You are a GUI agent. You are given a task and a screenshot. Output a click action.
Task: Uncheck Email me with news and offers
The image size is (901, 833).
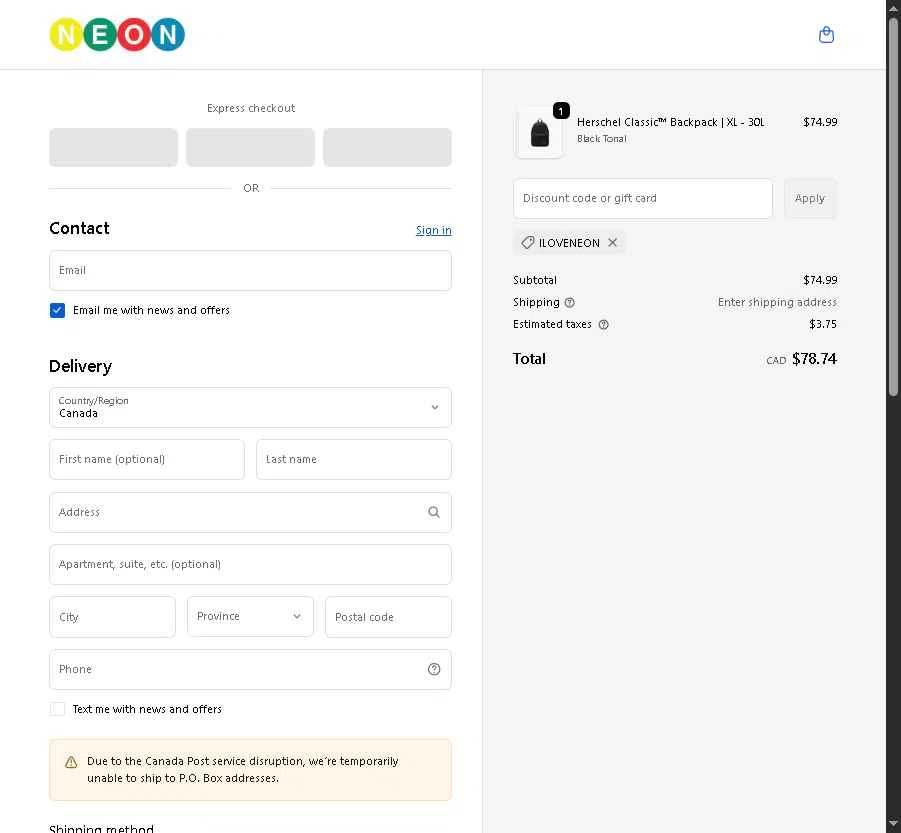(57, 310)
